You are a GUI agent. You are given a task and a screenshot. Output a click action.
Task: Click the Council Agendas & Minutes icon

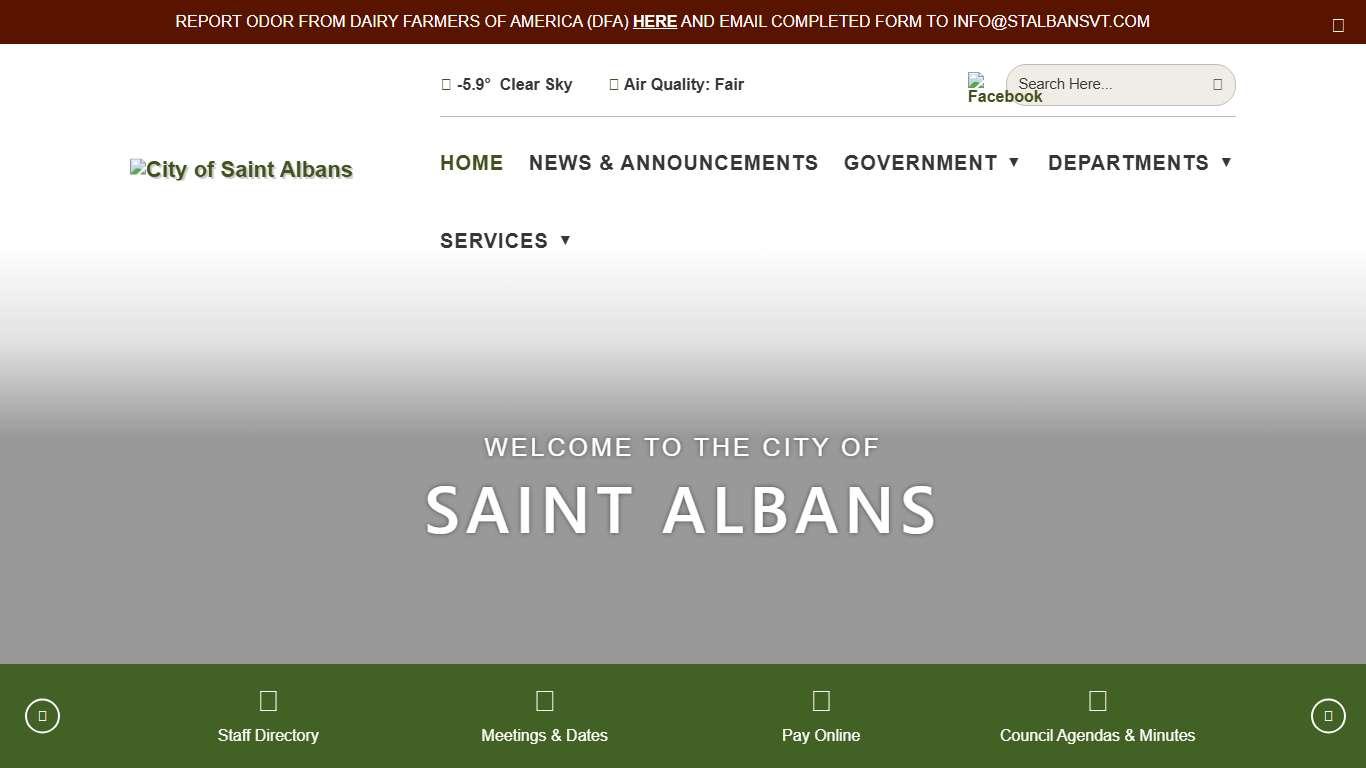tap(1097, 700)
